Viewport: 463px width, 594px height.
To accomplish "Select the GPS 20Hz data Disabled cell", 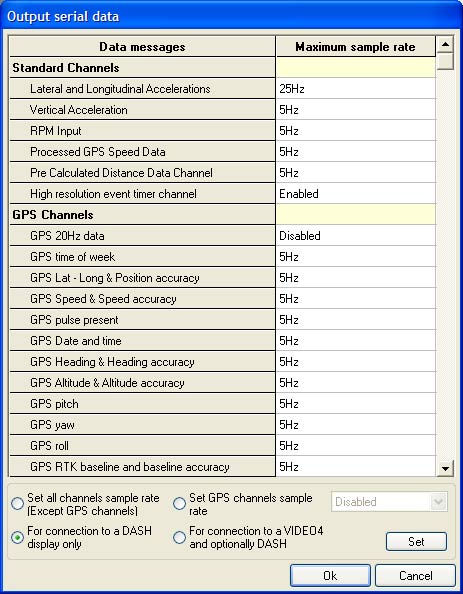I will click(356, 236).
